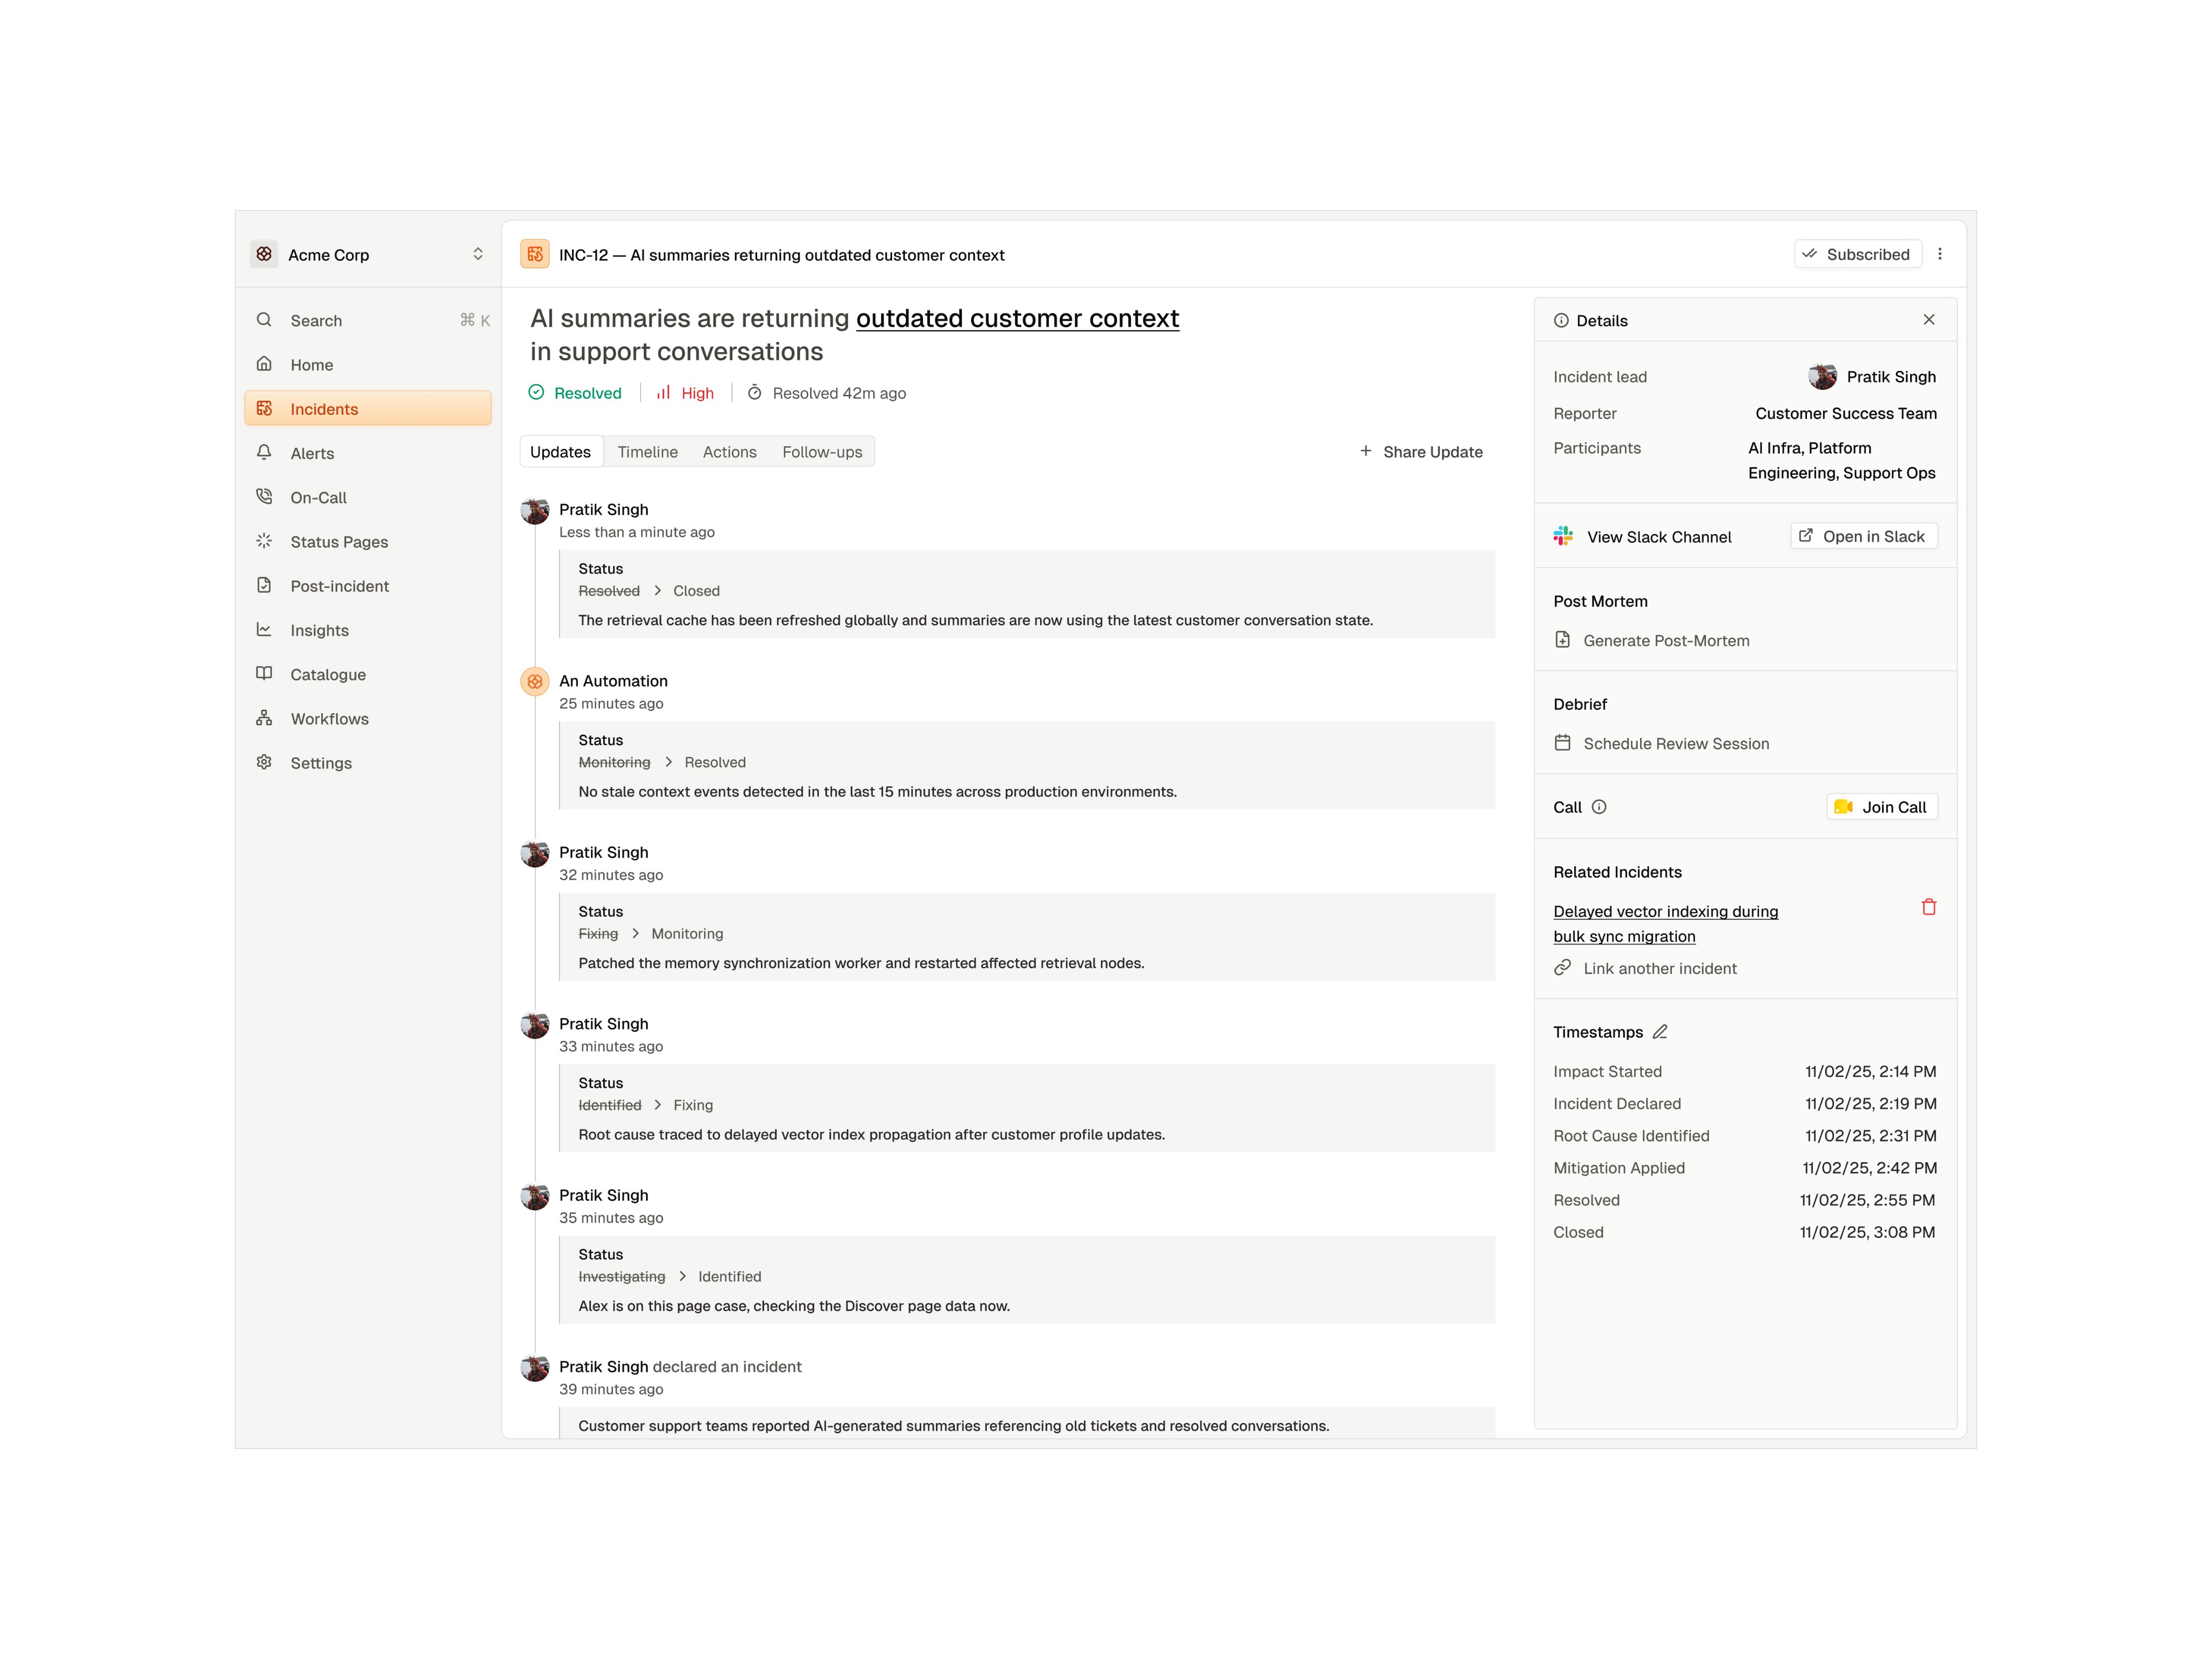Click the Post-incident document icon

pyautogui.click(x=264, y=586)
